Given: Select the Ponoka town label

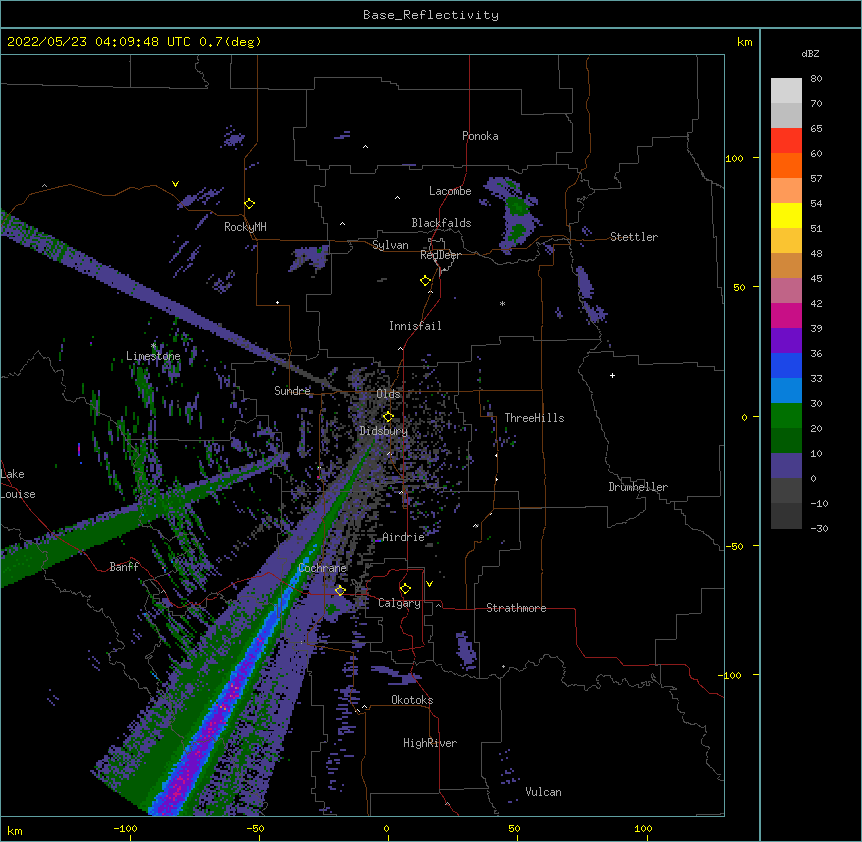Looking at the screenshot, I should [x=480, y=136].
